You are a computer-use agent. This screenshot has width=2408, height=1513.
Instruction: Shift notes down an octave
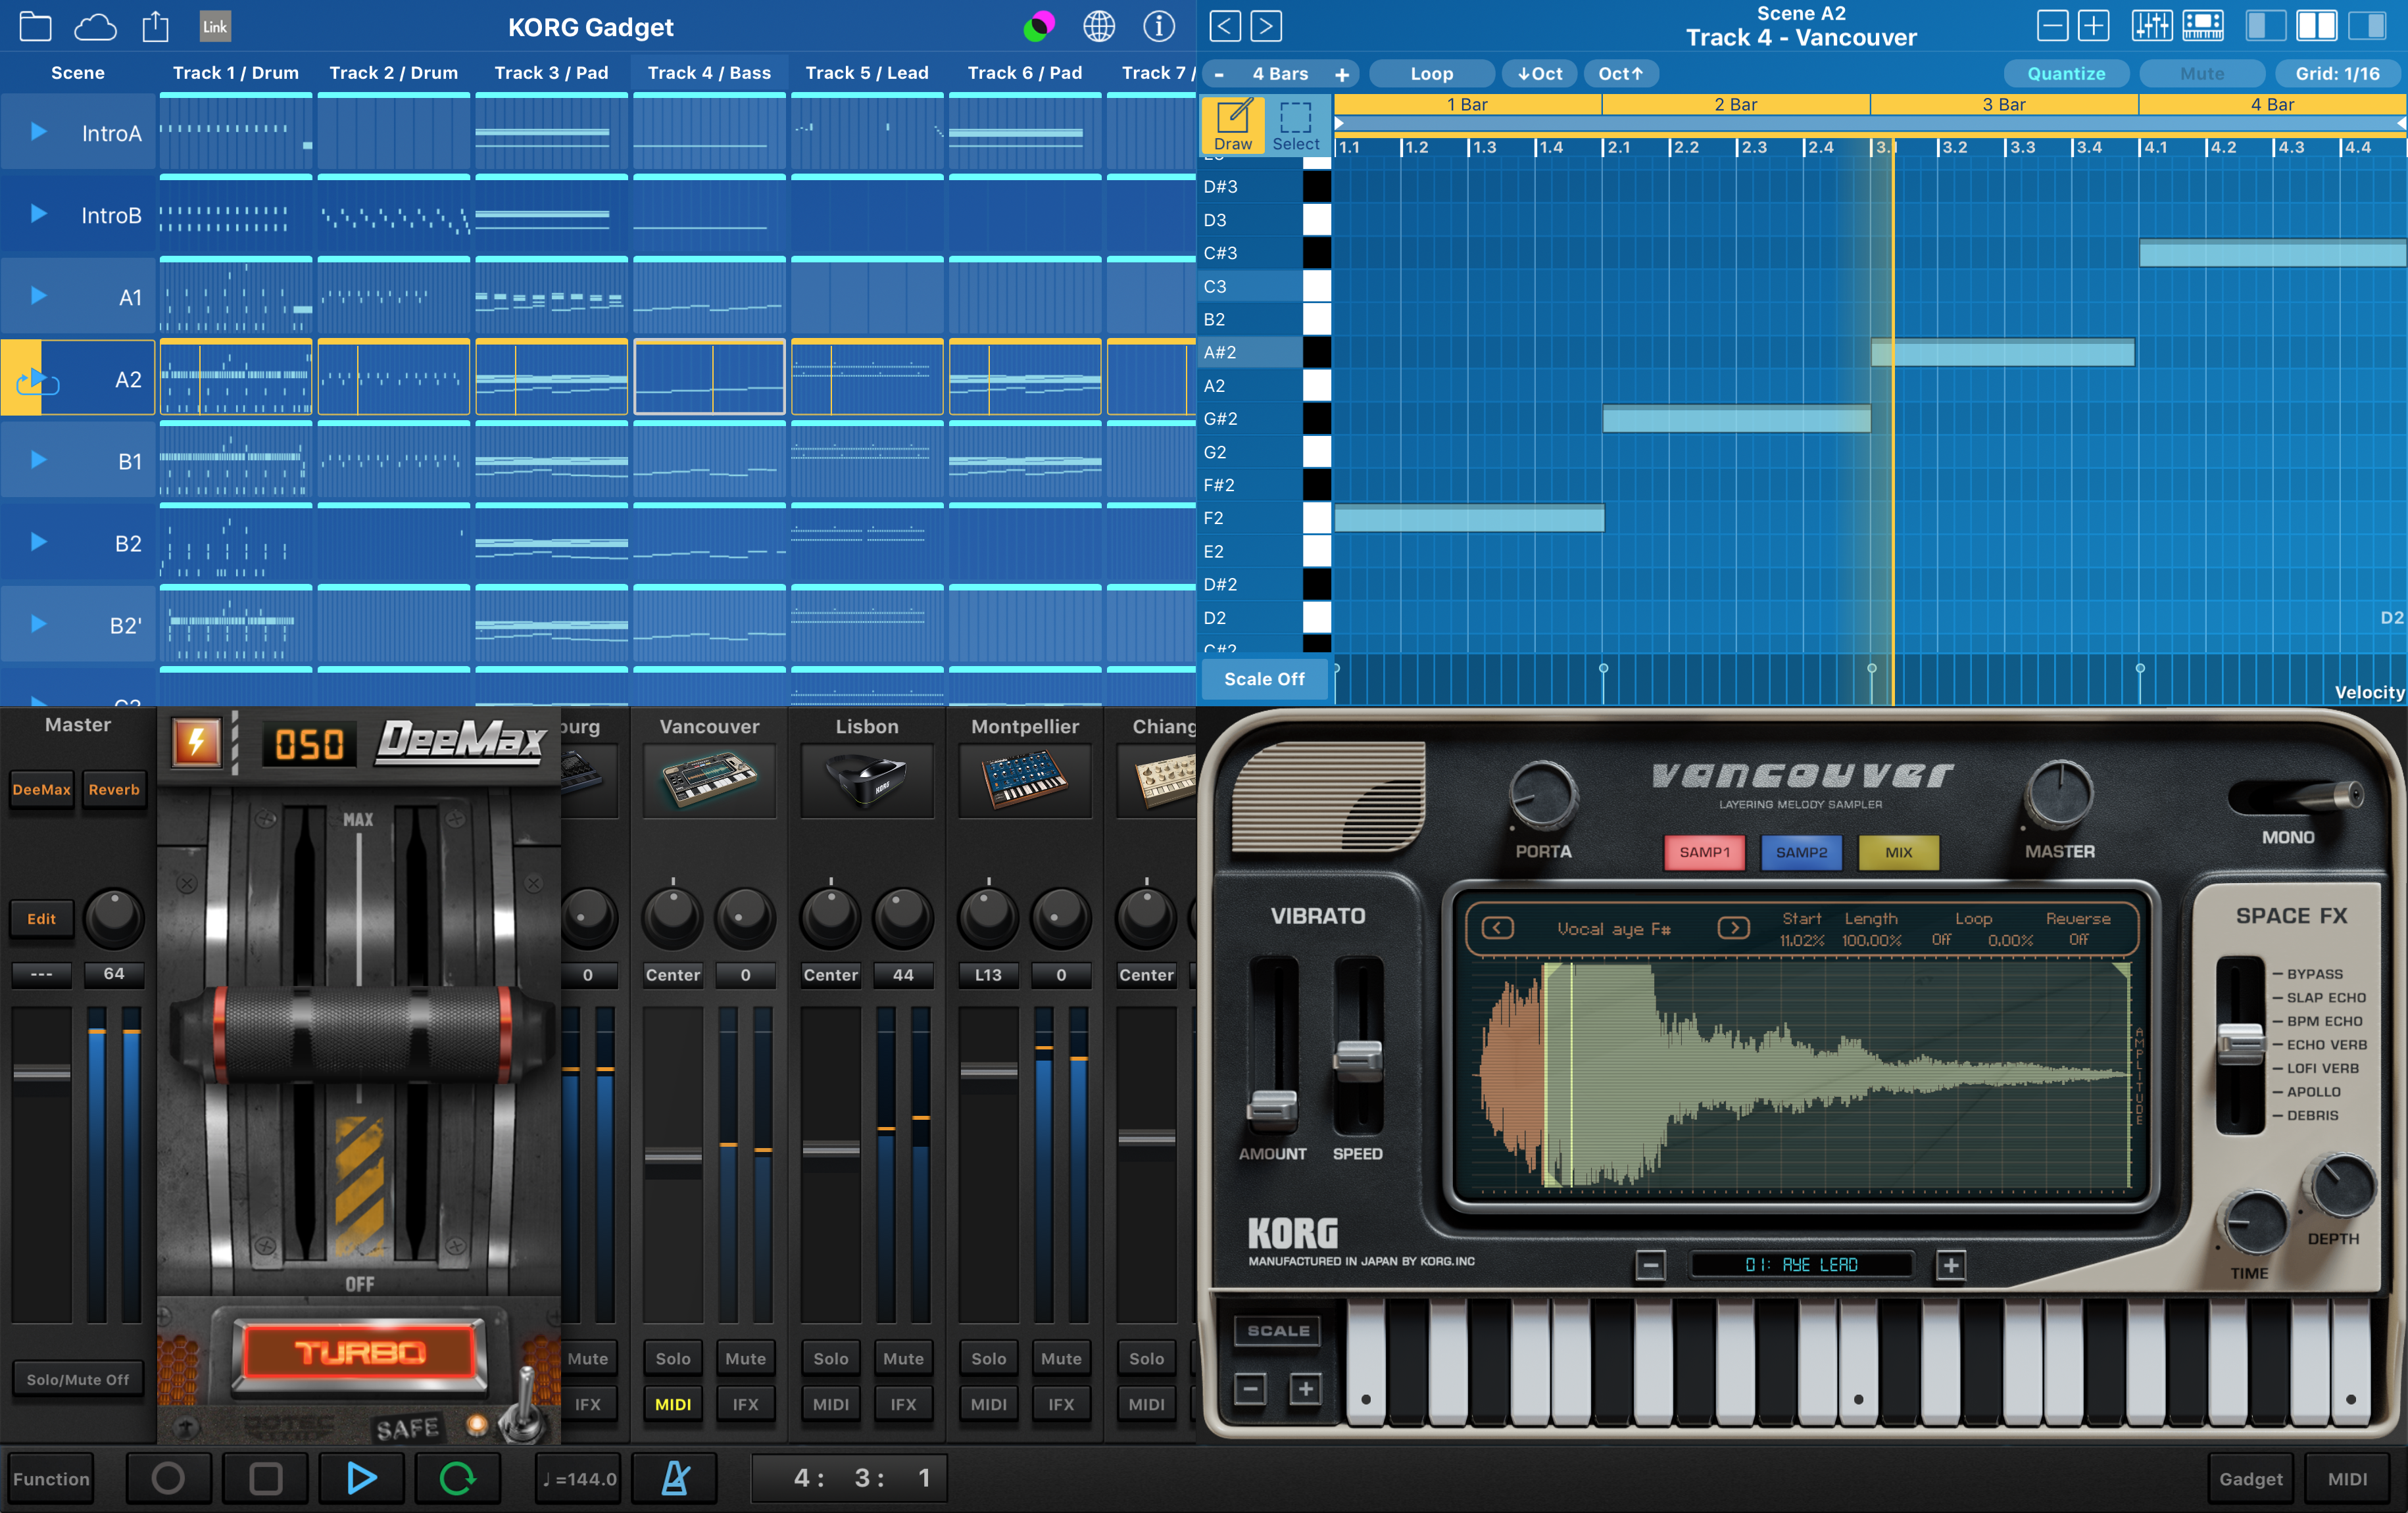[1539, 74]
